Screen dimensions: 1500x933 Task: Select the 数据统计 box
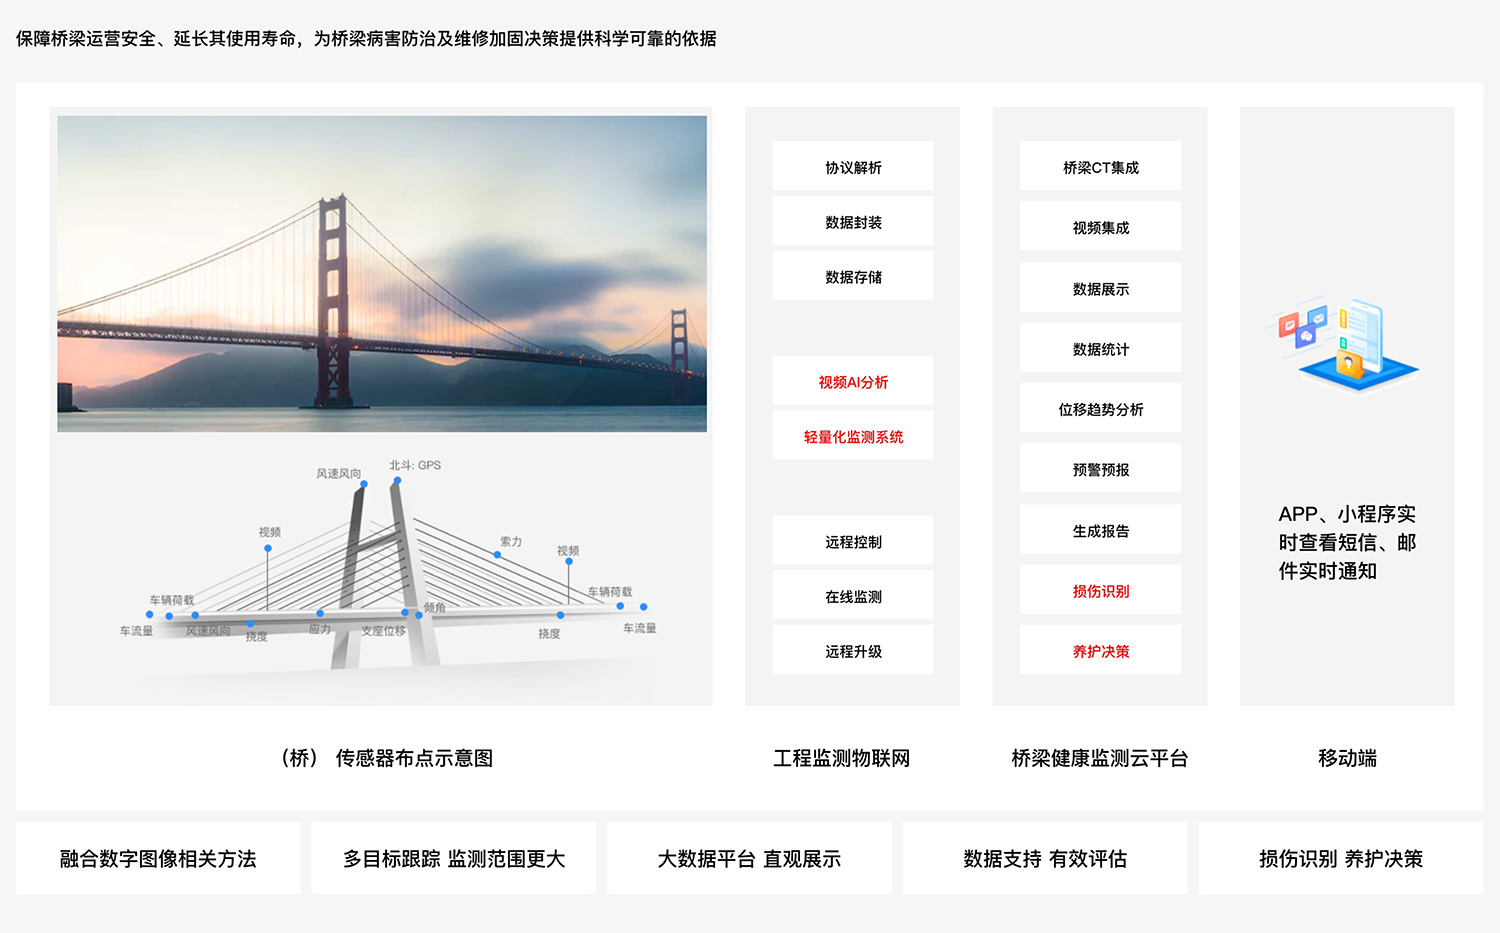click(1100, 348)
